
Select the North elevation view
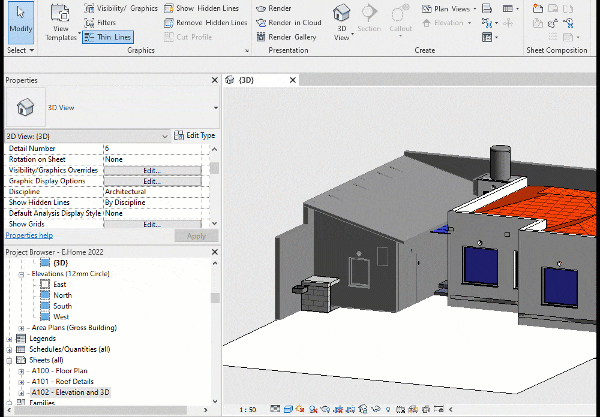coord(62,295)
